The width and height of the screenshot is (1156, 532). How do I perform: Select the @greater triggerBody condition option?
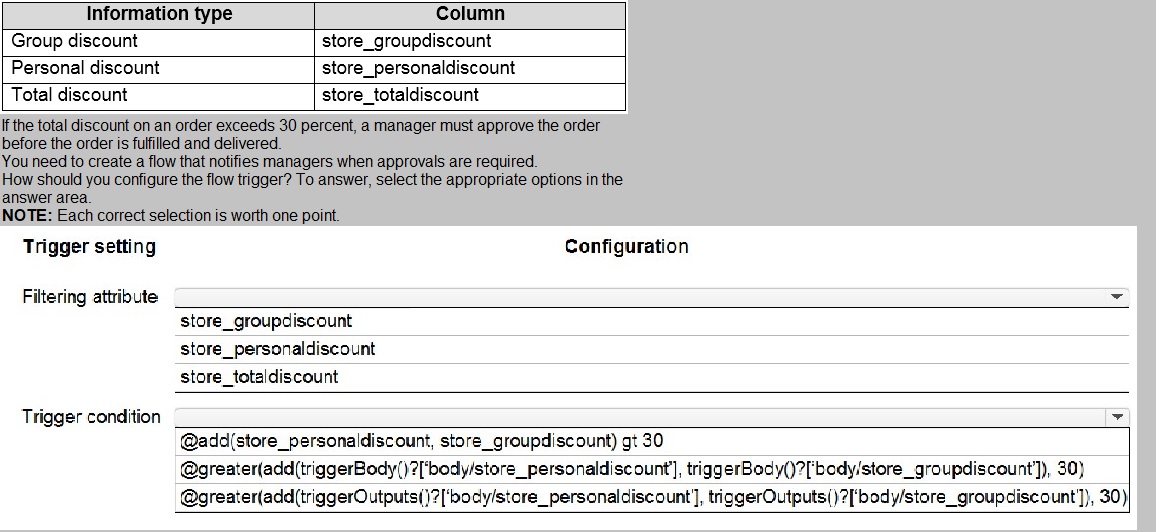632,469
